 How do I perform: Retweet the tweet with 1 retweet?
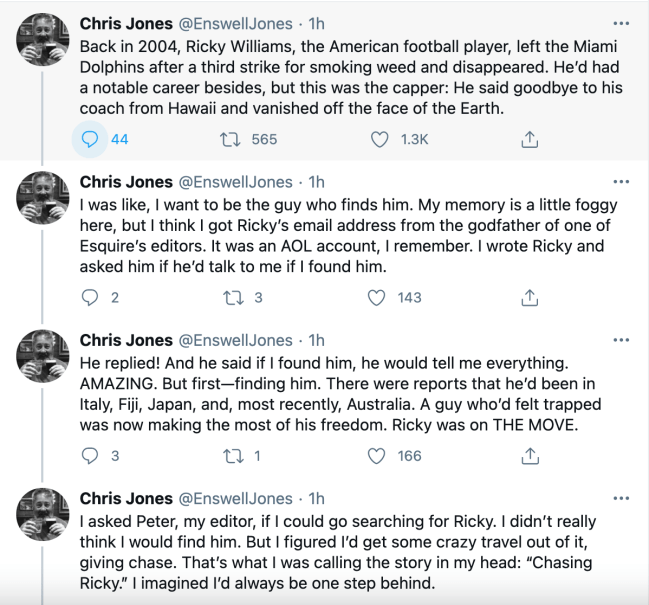click(228, 455)
